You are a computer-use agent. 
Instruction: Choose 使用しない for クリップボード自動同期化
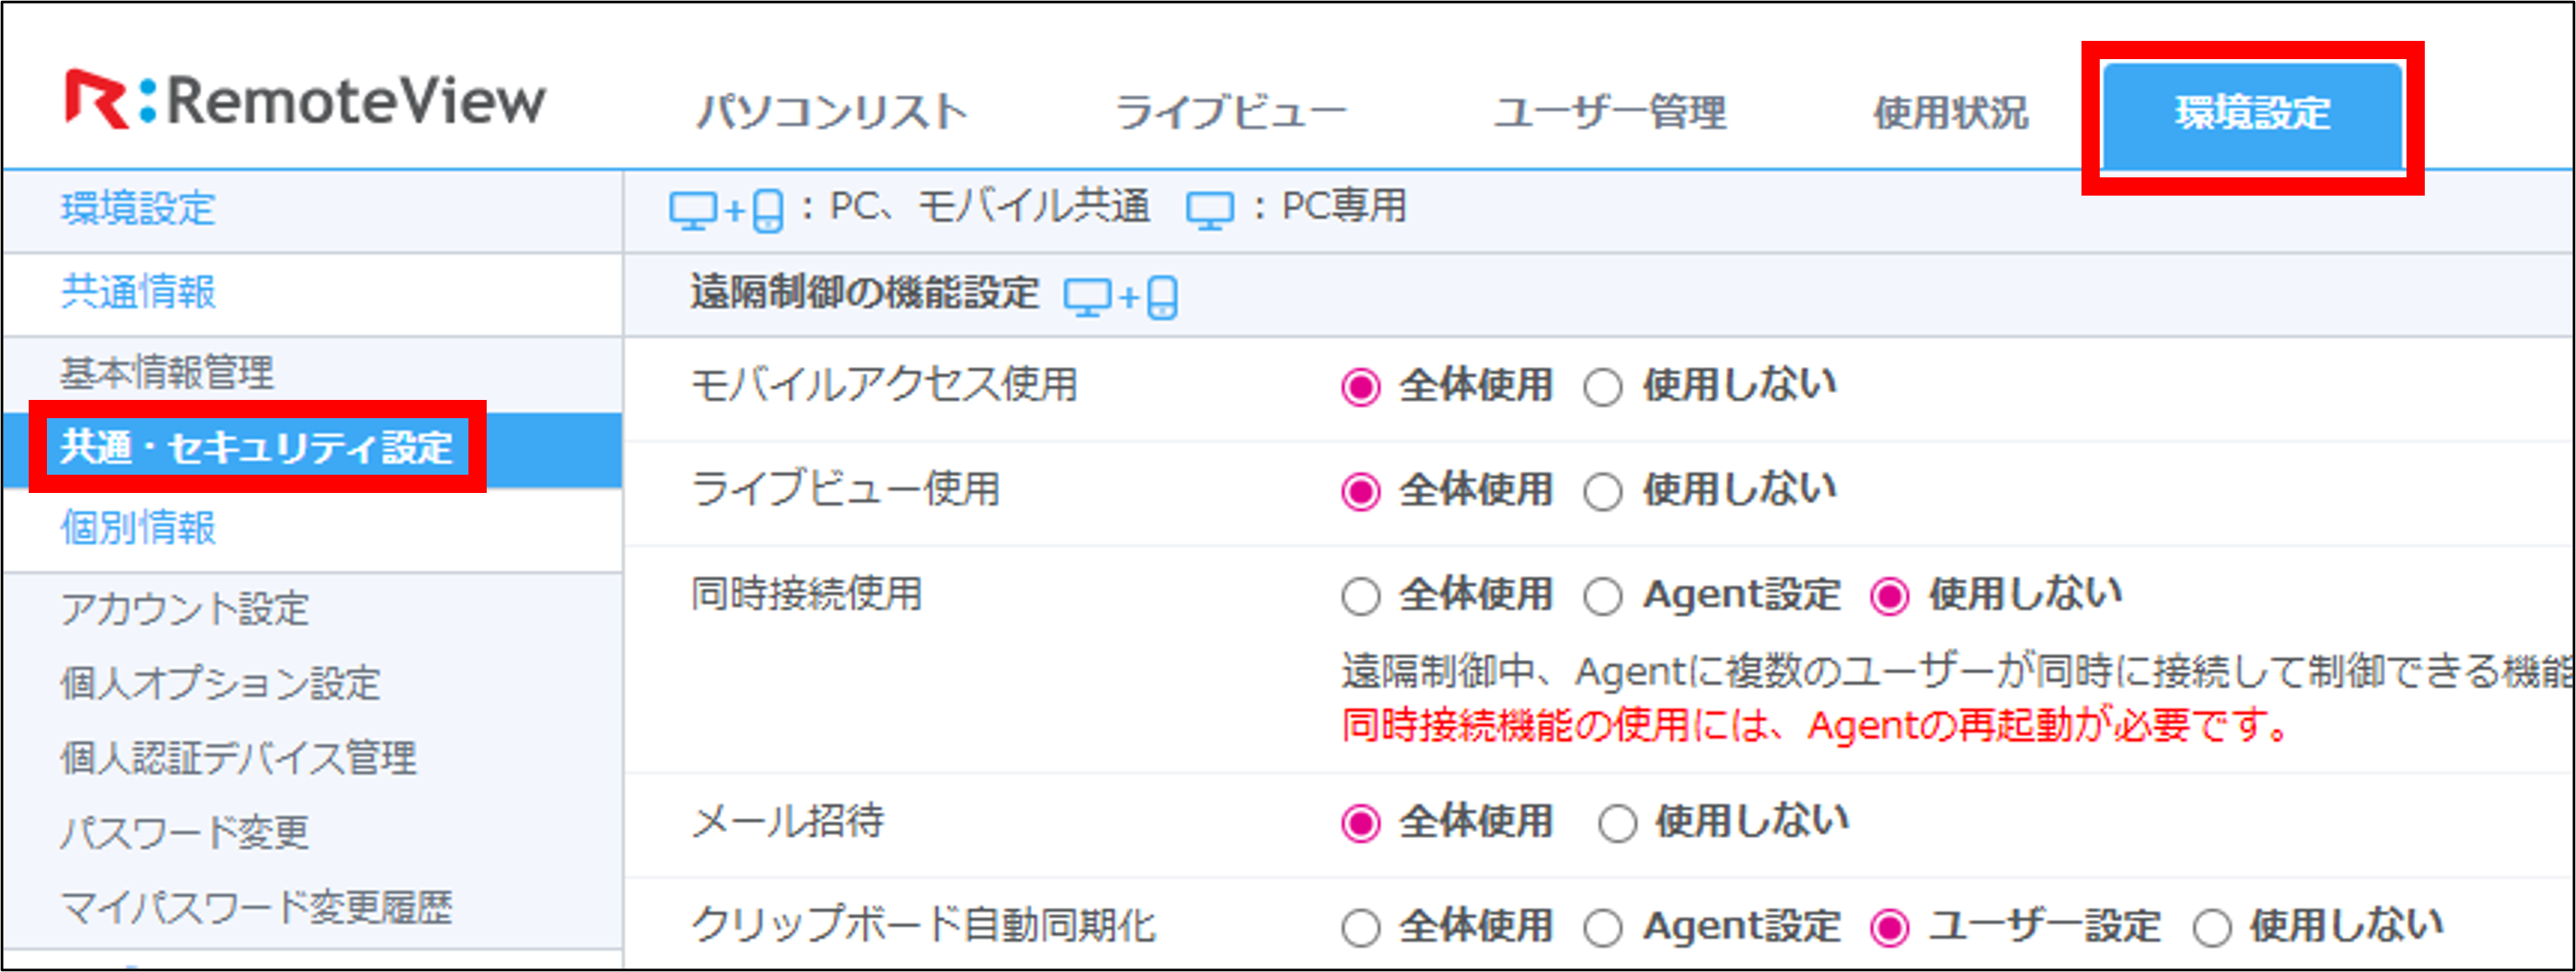coord(2212,928)
